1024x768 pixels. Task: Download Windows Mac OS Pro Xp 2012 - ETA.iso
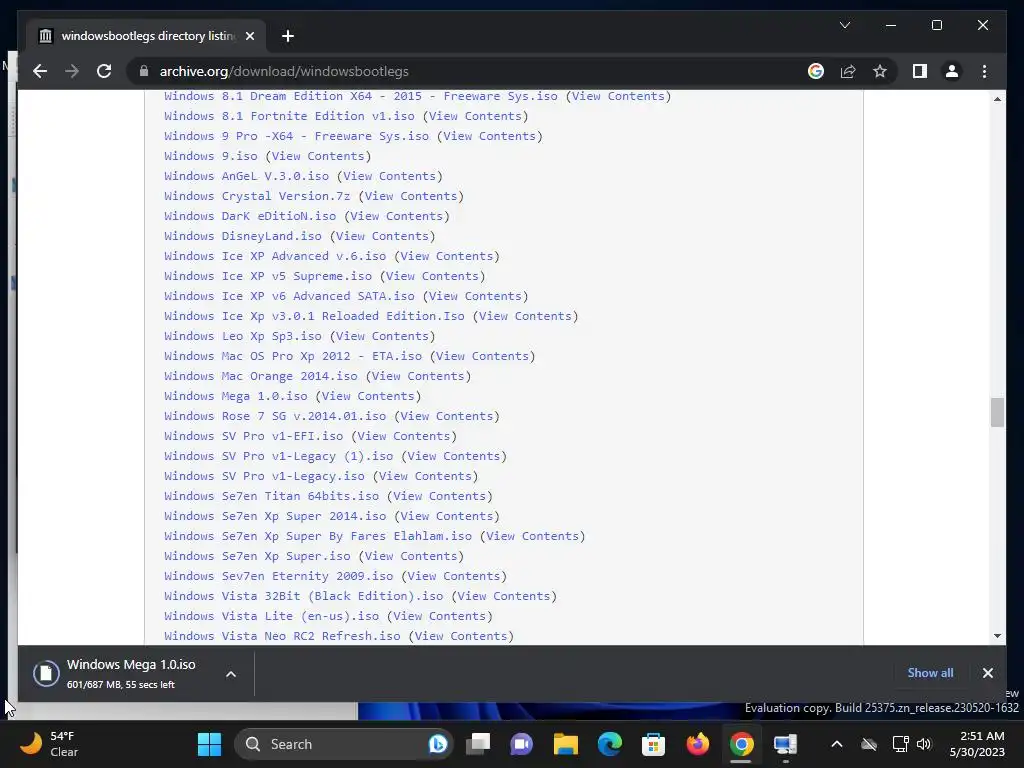point(293,356)
